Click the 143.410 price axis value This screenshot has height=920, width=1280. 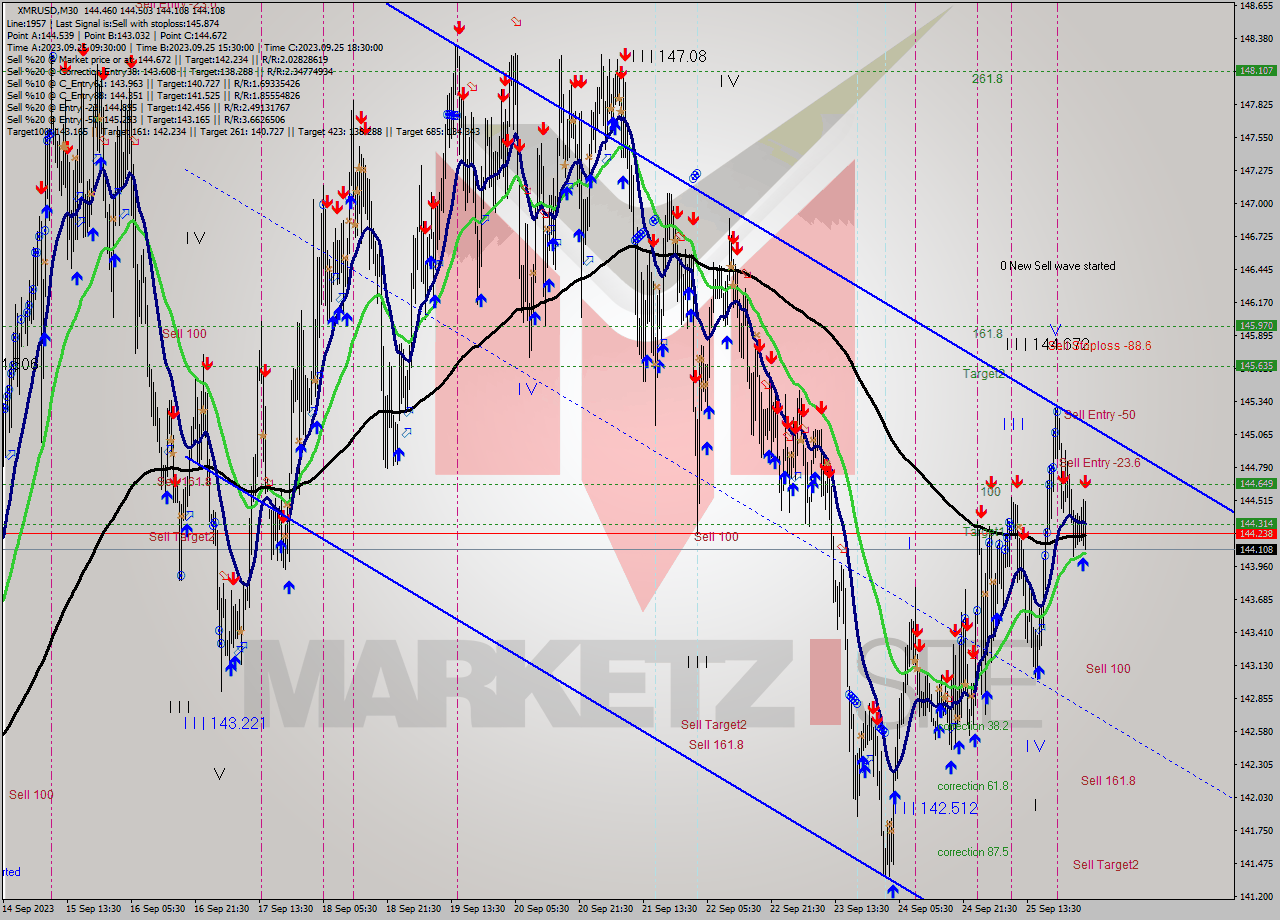coord(1256,633)
